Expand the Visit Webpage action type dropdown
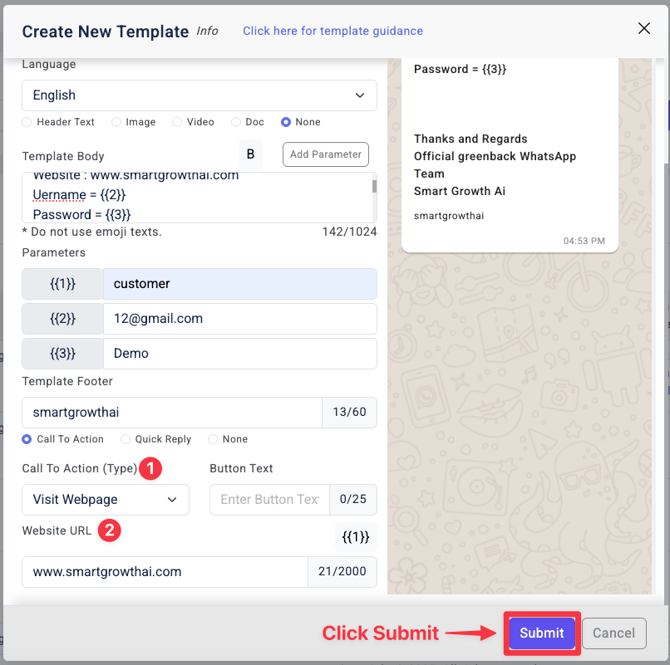 [x=105, y=499]
